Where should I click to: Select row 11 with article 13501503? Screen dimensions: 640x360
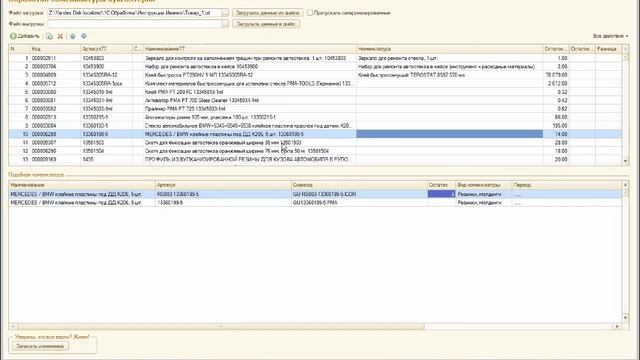315,143
